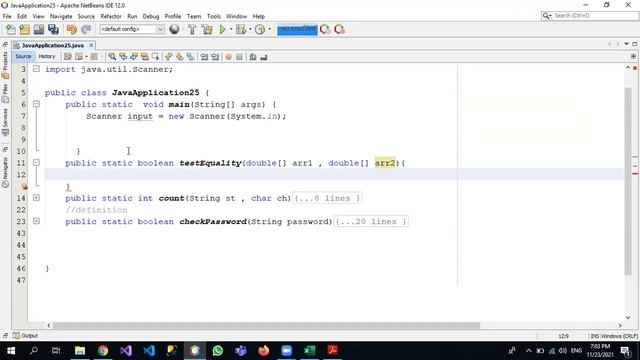Open the Tools menu
The height and width of the screenshot is (360, 640).
coord(213,16)
